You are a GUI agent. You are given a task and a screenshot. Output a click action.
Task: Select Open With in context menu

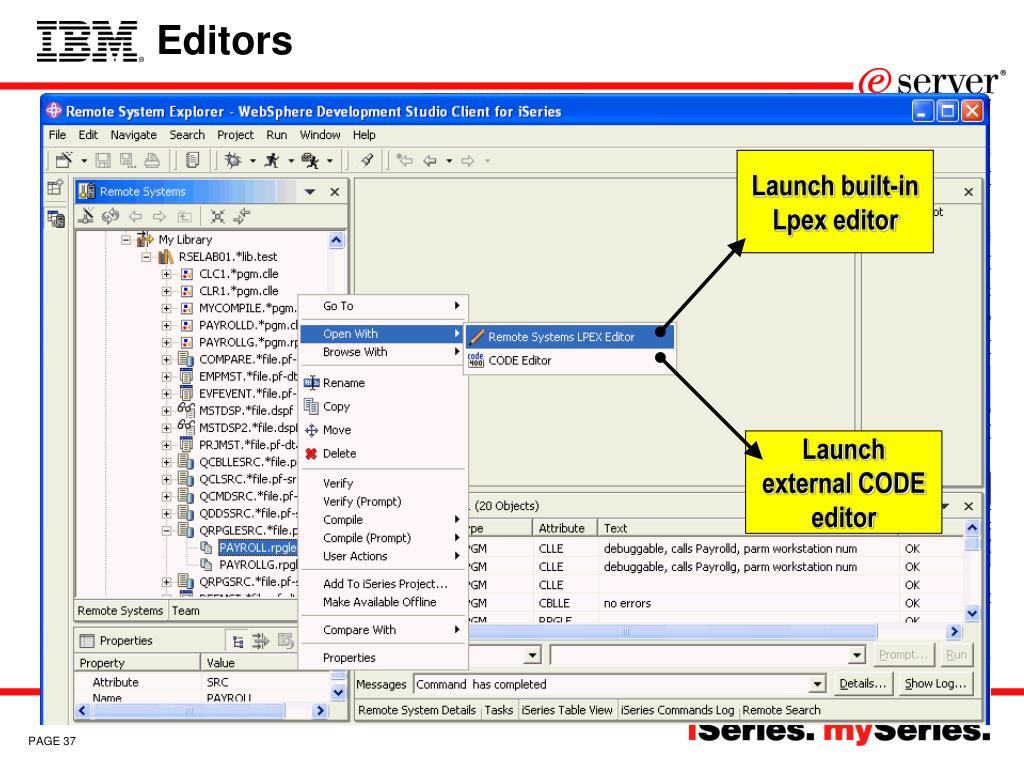point(383,334)
